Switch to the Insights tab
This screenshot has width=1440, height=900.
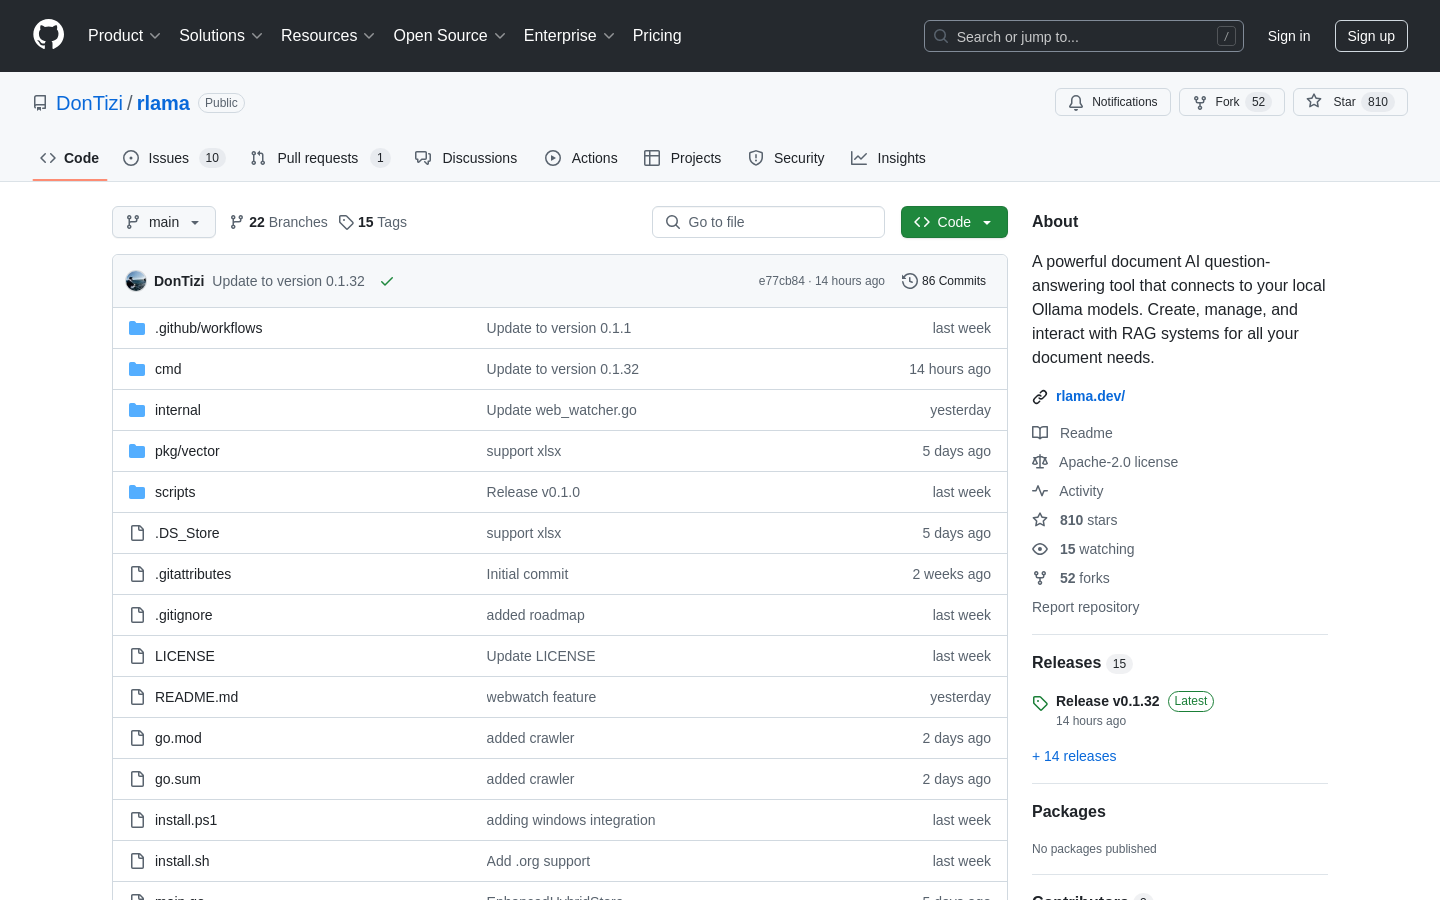click(888, 158)
